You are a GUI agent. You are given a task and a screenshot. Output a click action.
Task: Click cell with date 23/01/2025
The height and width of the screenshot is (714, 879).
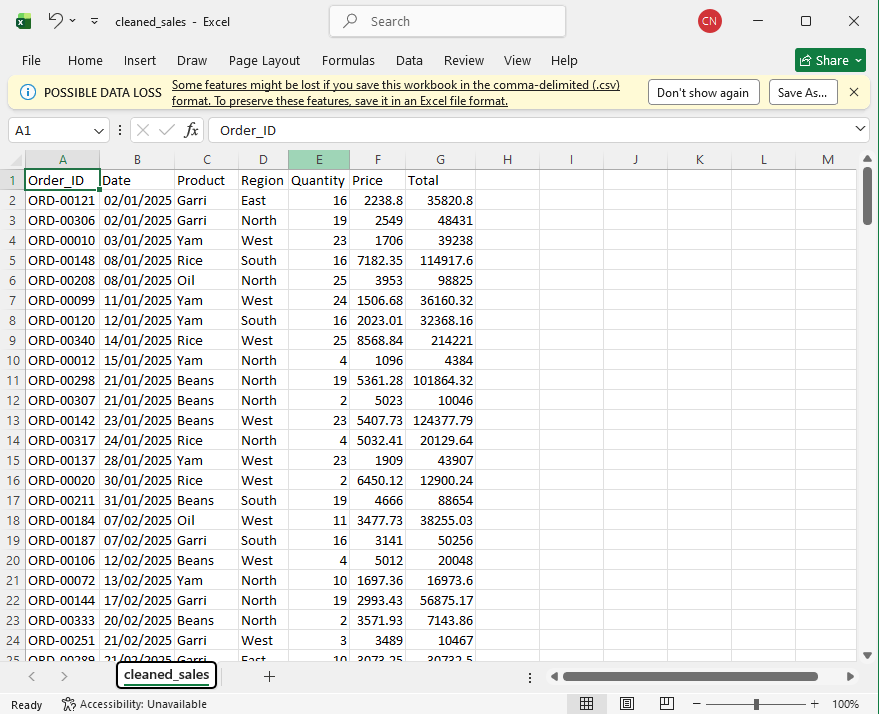[137, 420]
